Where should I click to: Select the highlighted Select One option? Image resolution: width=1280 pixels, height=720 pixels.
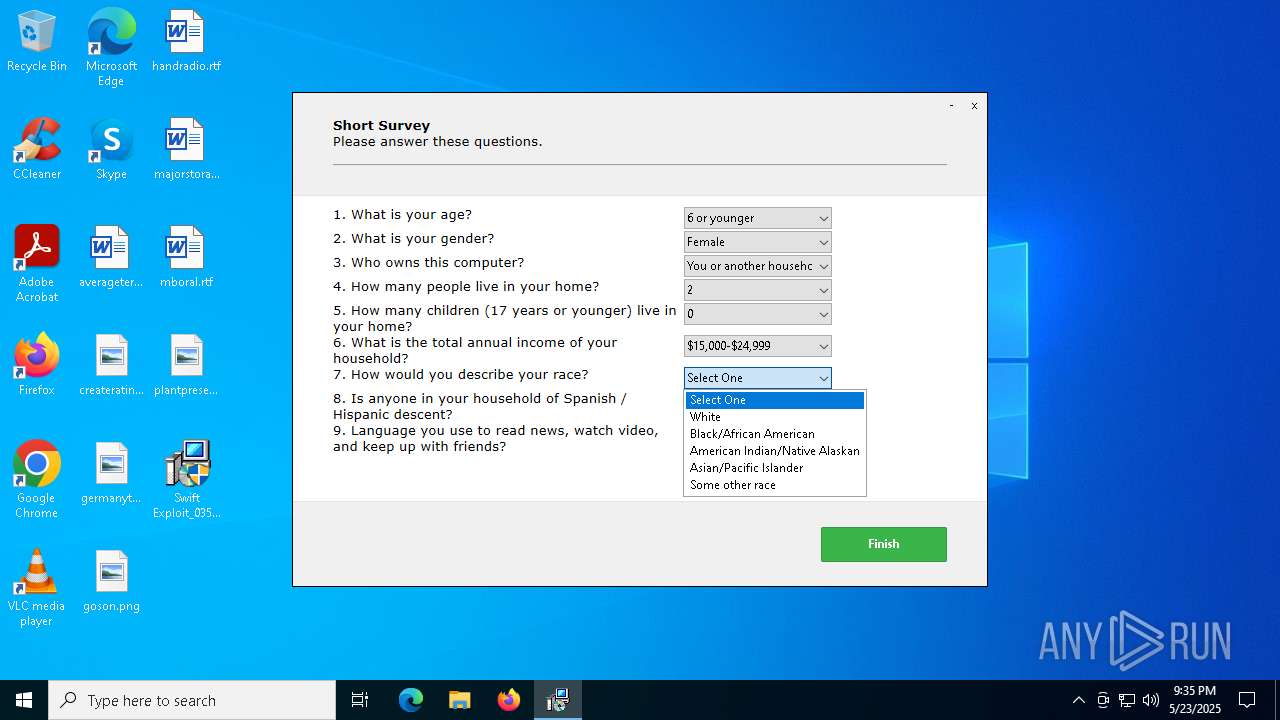coord(775,400)
